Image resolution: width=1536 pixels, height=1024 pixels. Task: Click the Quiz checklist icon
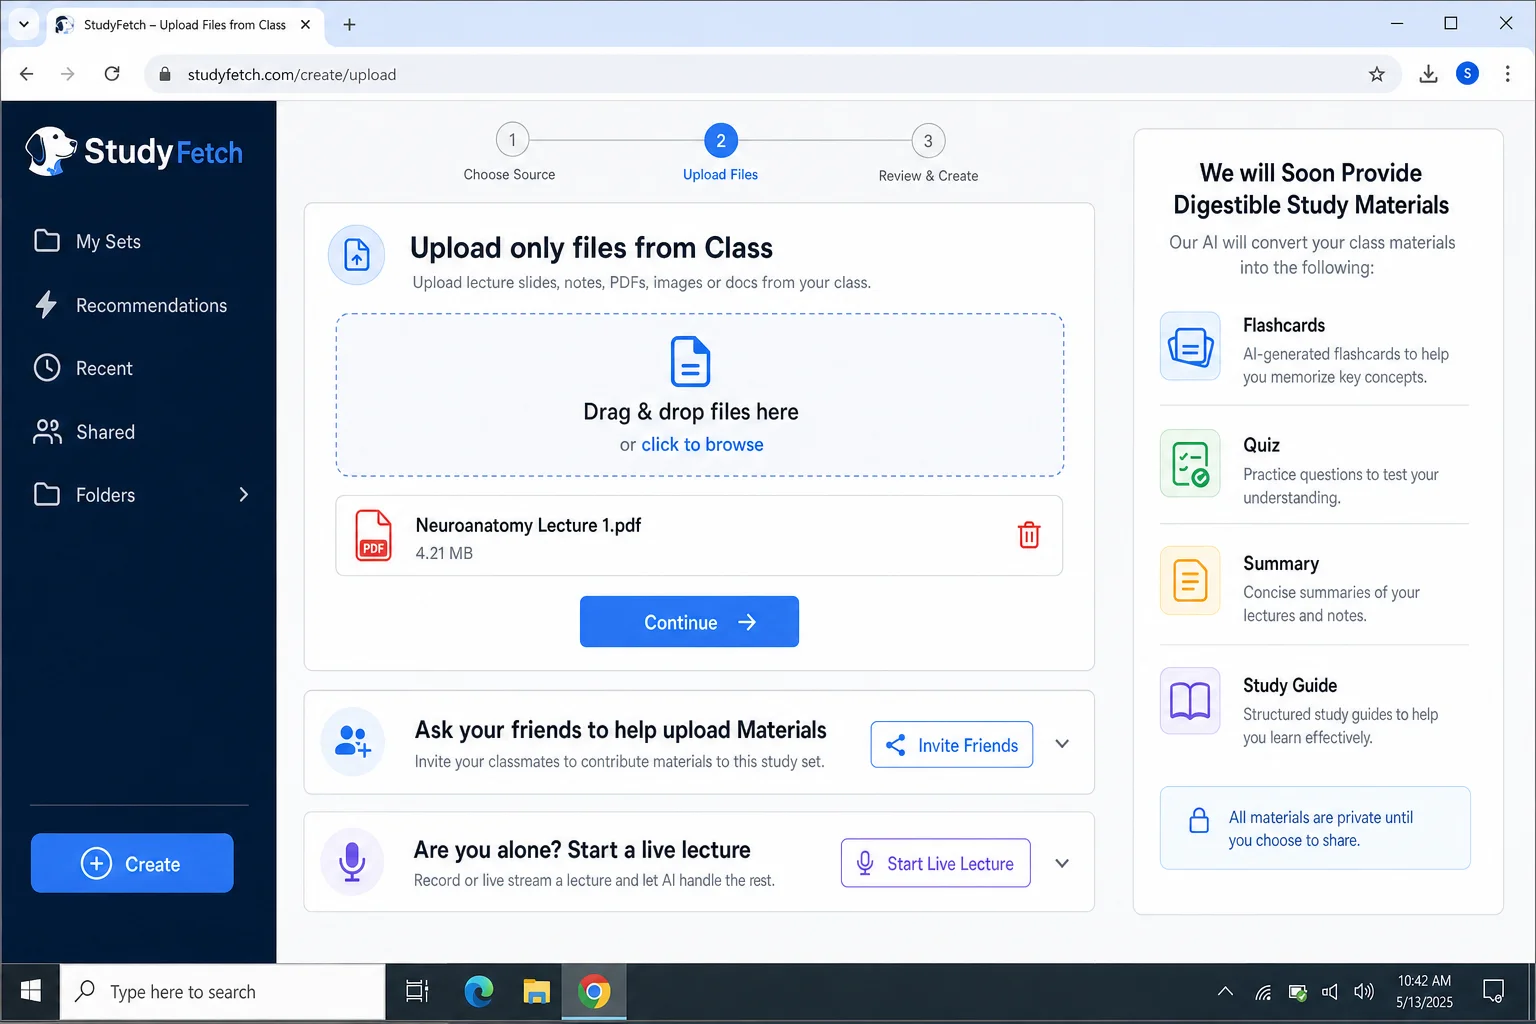point(1190,464)
